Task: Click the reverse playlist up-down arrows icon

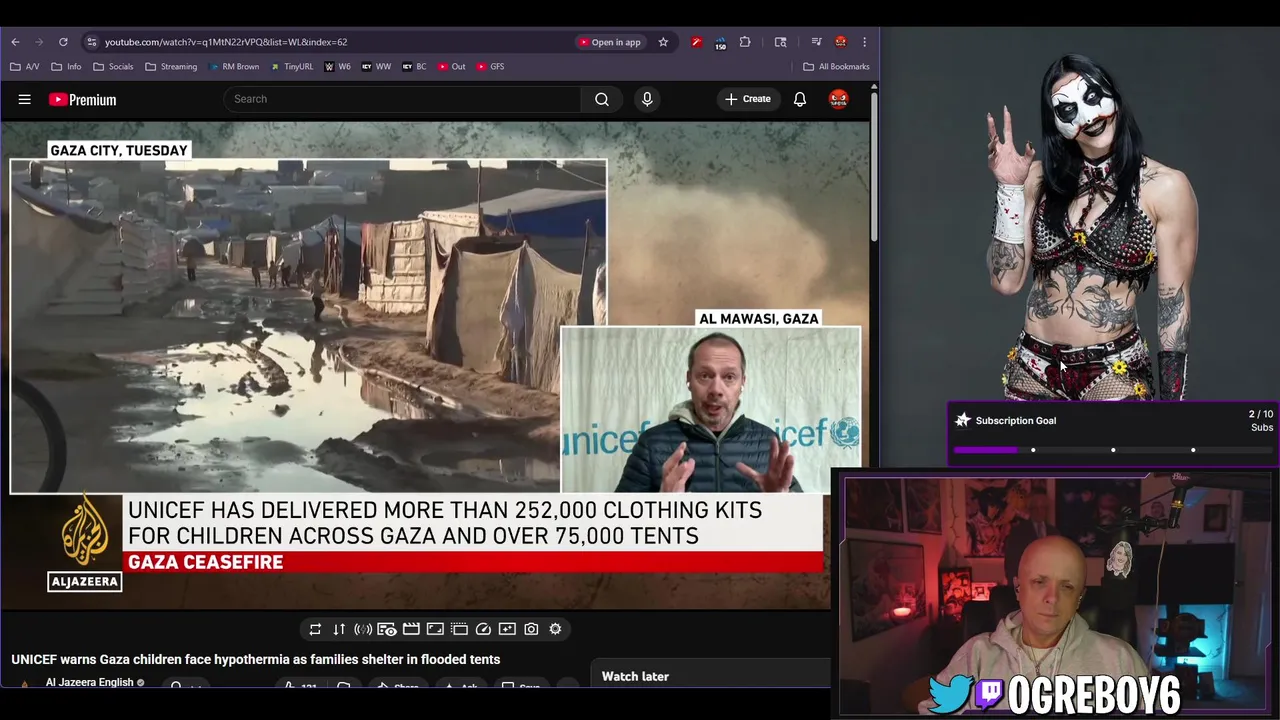Action: [339, 629]
